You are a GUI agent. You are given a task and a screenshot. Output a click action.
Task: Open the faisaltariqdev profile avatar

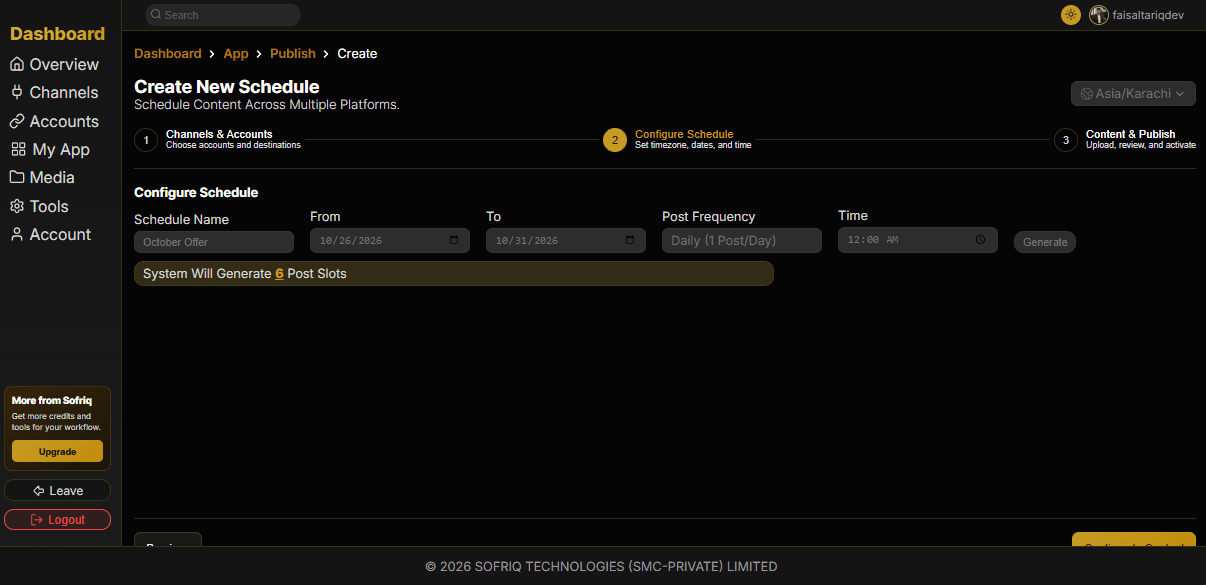[x=1099, y=15]
